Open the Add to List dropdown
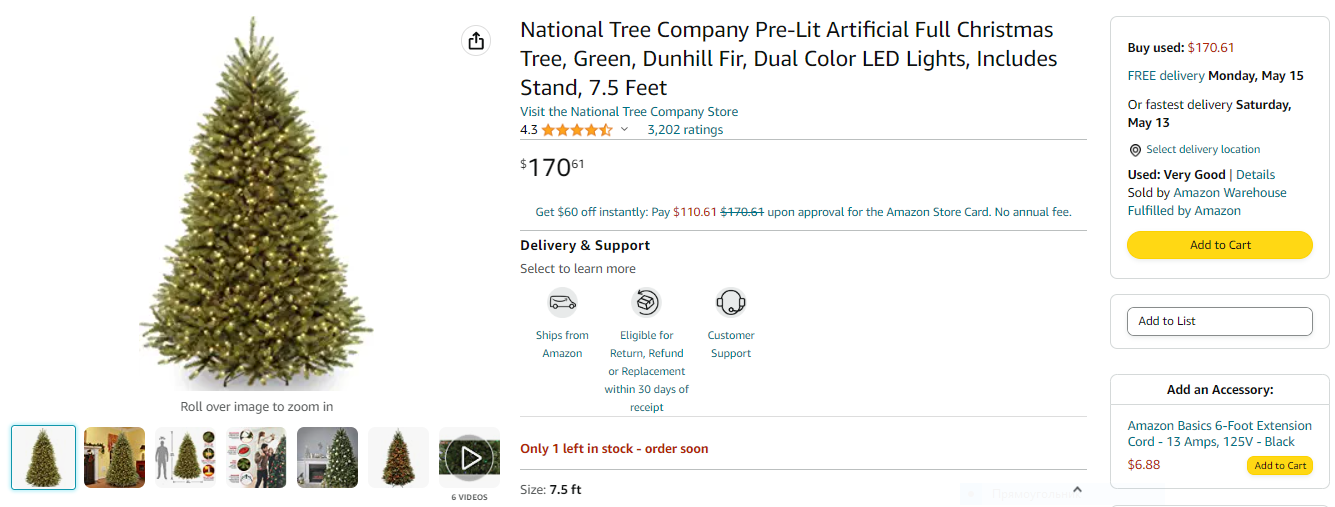Viewport: 1335px width, 507px height. click(x=1218, y=321)
